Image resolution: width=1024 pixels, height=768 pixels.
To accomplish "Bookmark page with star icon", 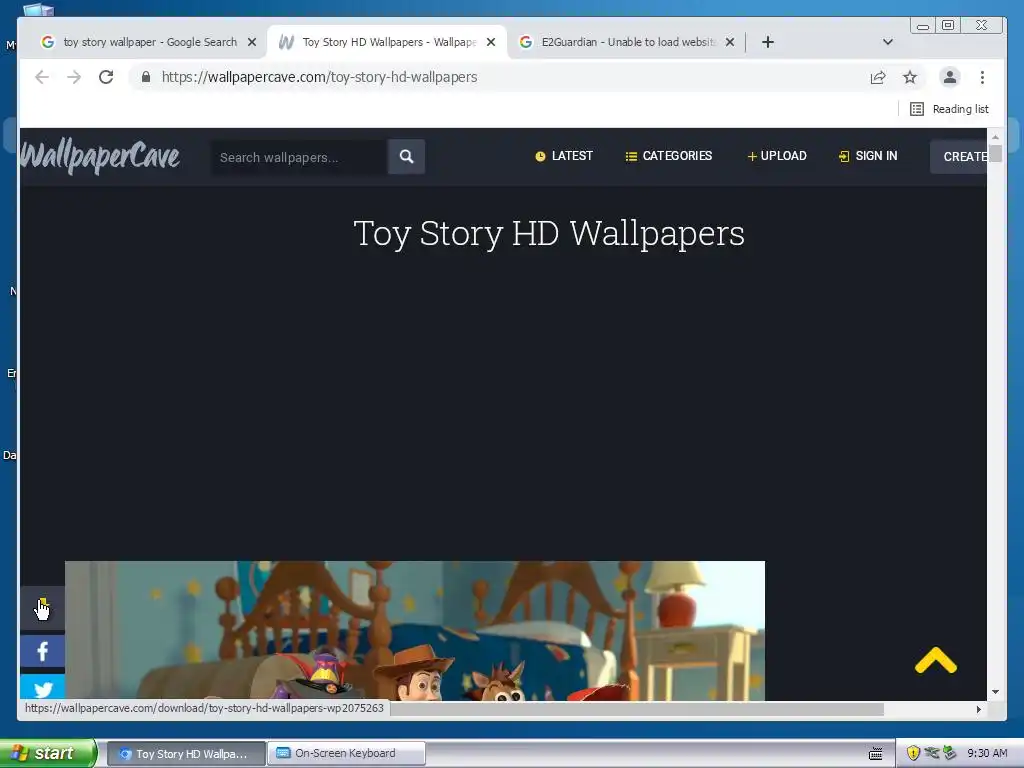I will (910, 78).
